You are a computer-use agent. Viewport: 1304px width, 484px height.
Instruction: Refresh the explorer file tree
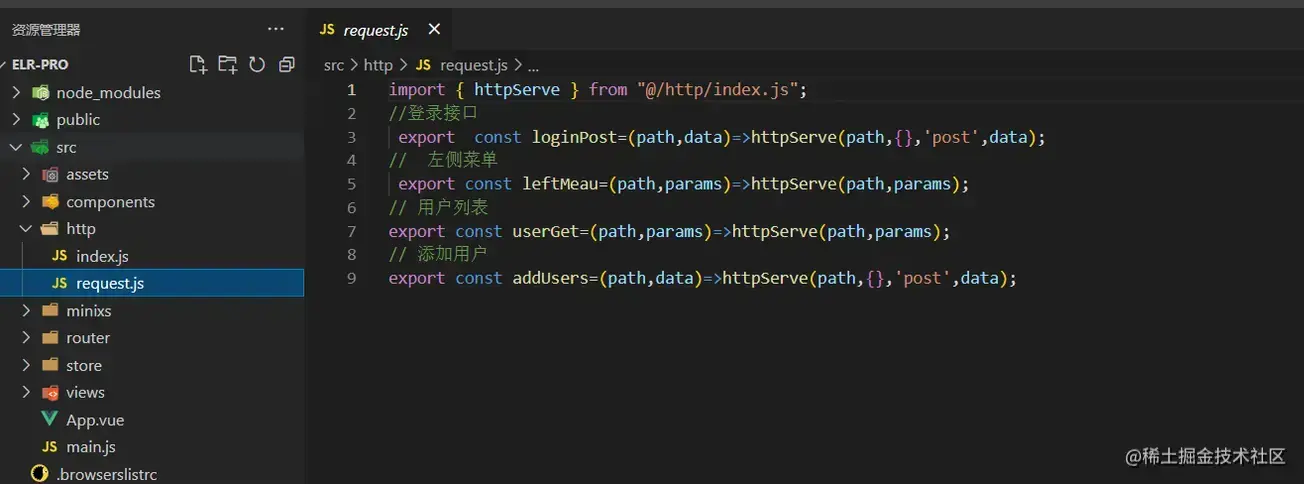[x=257, y=64]
